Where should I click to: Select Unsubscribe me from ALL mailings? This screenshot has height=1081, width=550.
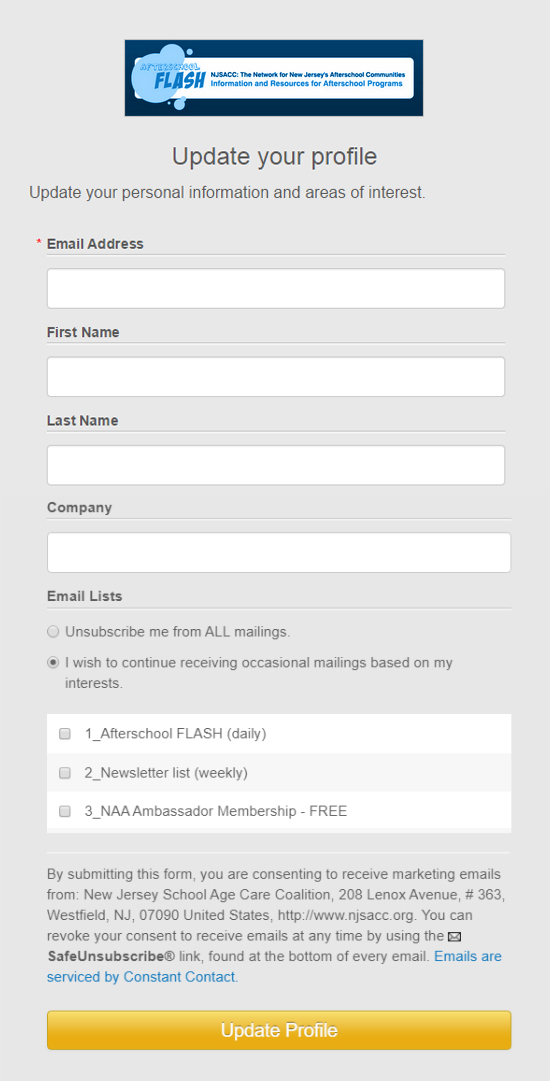(x=52, y=632)
